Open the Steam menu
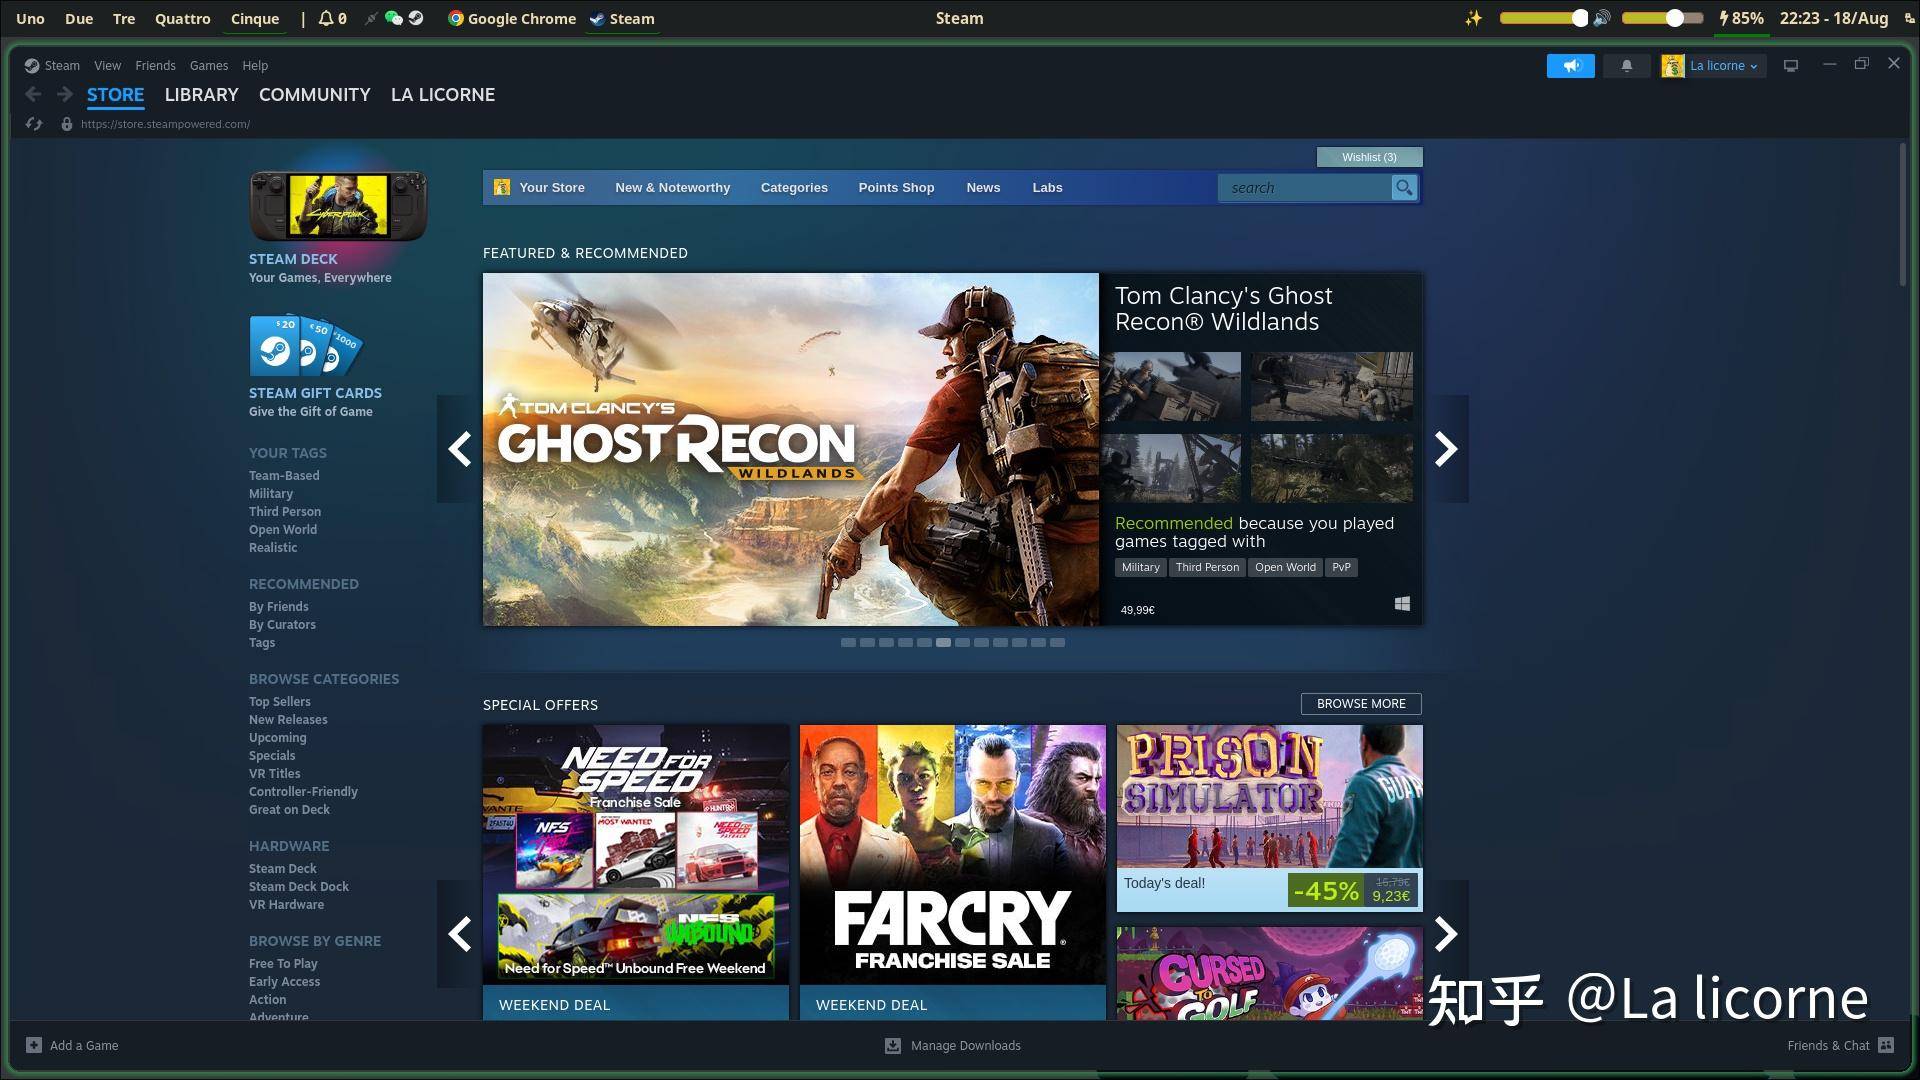 pos(61,66)
